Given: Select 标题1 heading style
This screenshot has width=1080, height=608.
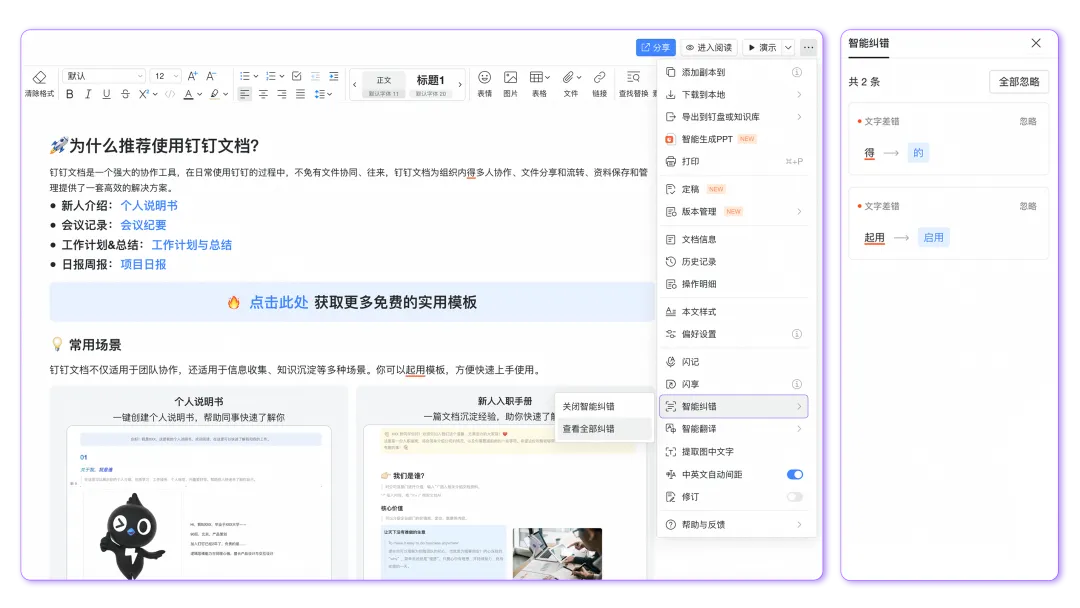Looking at the screenshot, I should point(430,85).
